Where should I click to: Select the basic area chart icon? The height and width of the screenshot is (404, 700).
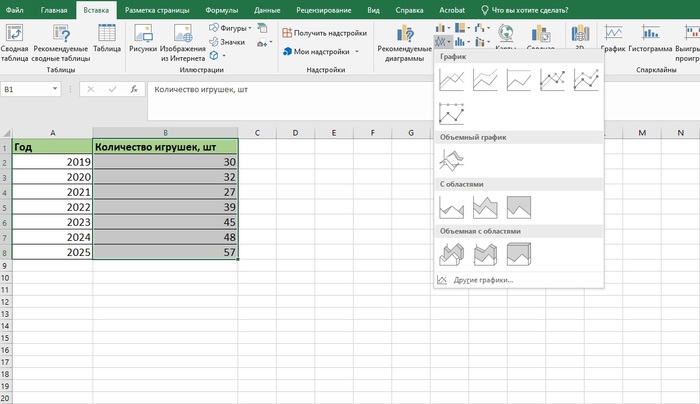pos(452,207)
